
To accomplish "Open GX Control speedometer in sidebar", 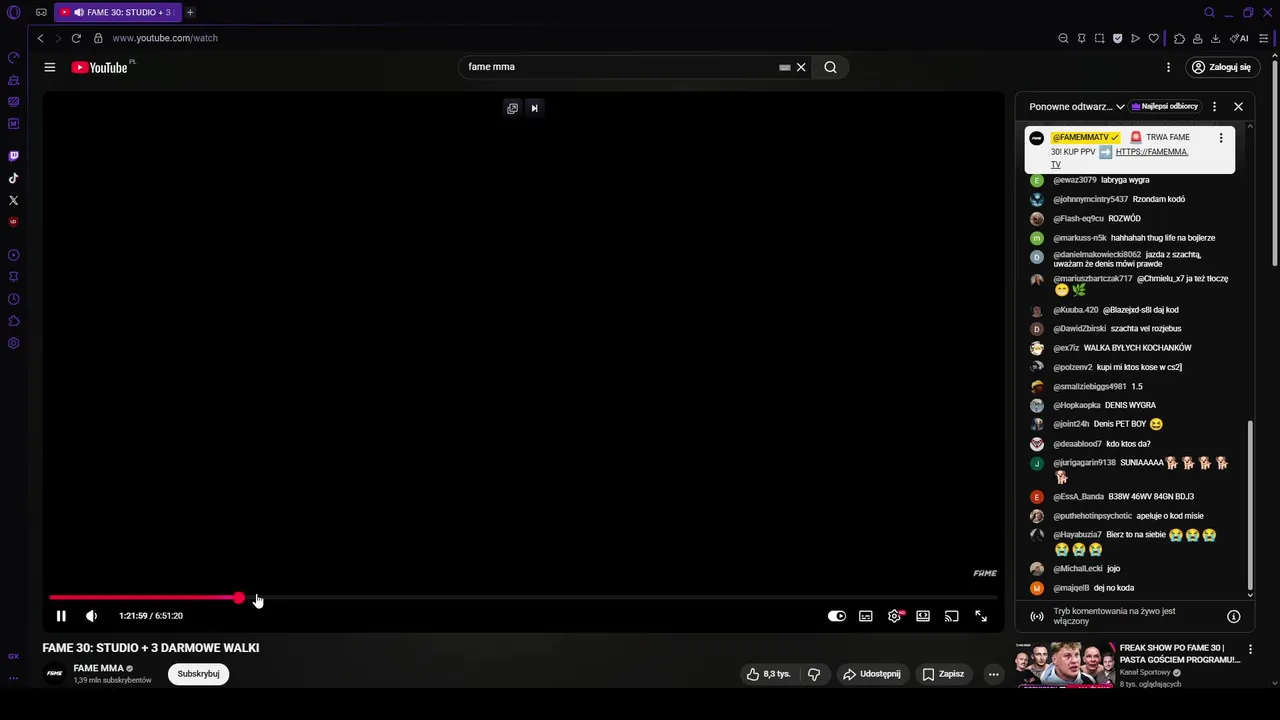I will coord(14,57).
